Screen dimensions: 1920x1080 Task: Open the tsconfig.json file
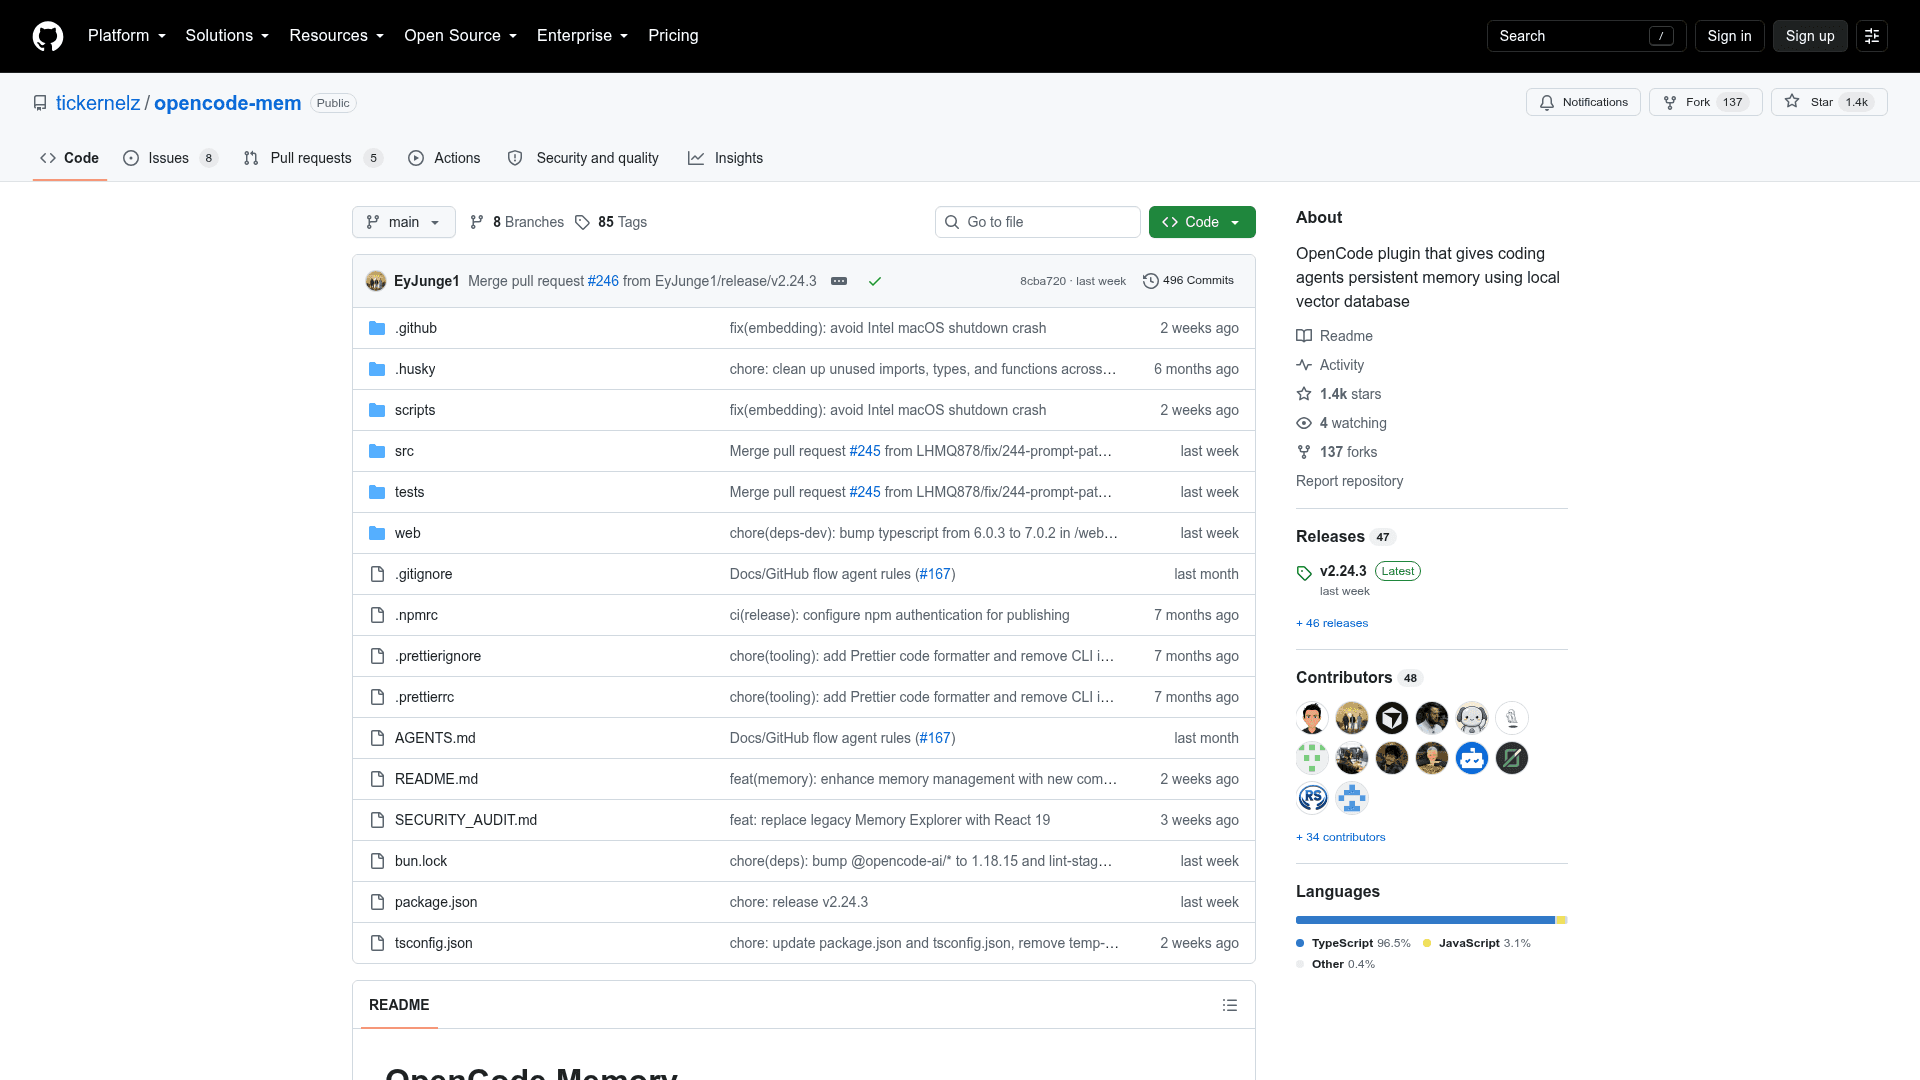(434, 943)
